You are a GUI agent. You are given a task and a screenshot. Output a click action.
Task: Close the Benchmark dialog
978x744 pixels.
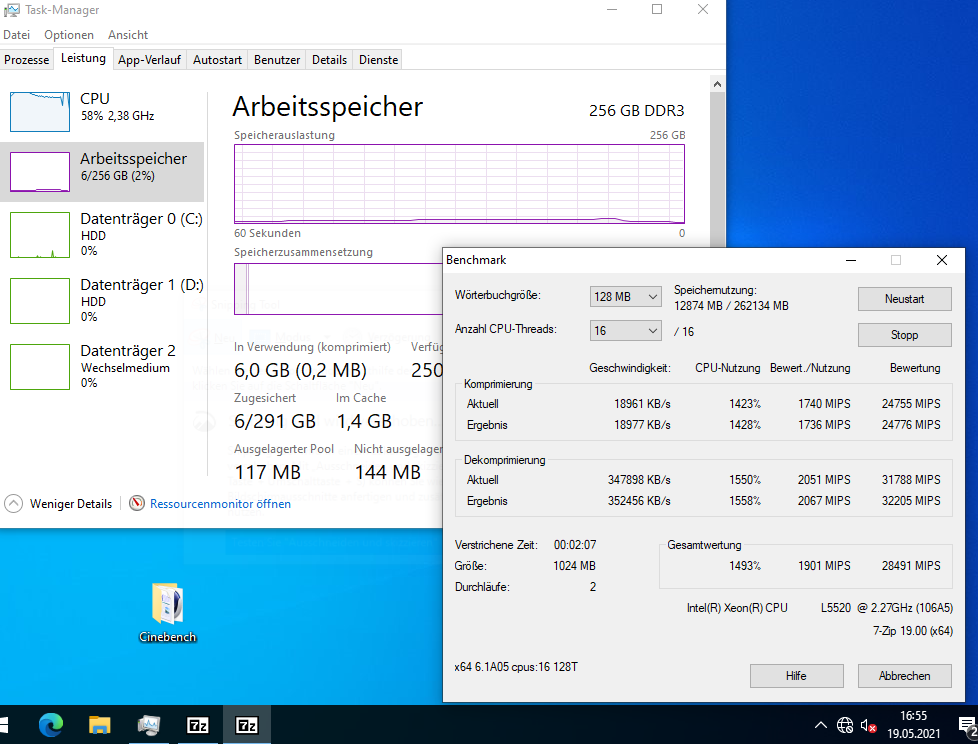tap(942, 260)
